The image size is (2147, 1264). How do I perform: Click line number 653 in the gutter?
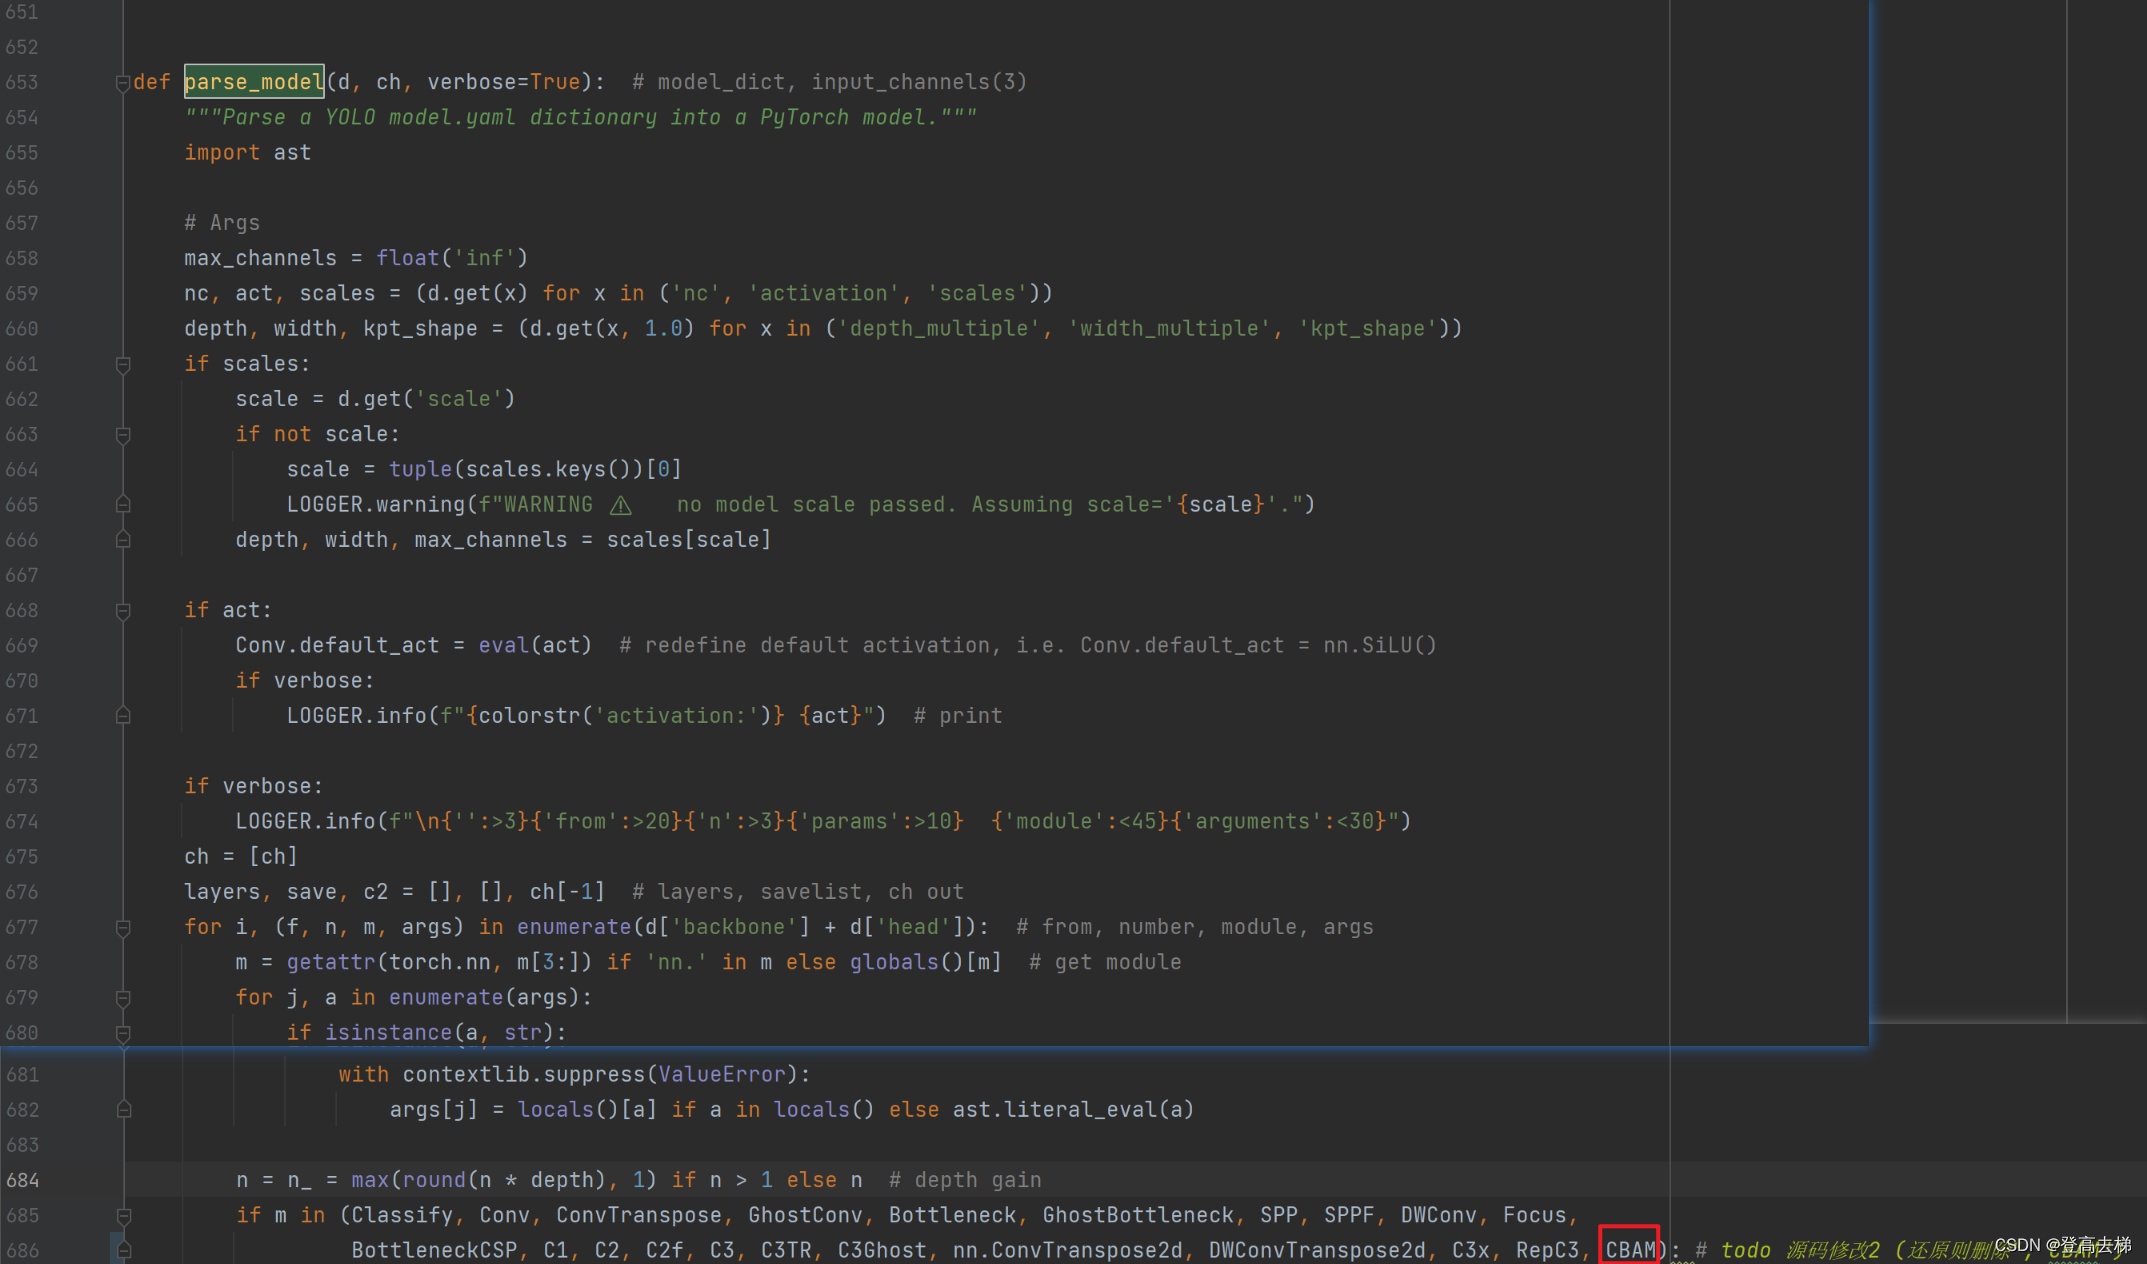pos(22,82)
